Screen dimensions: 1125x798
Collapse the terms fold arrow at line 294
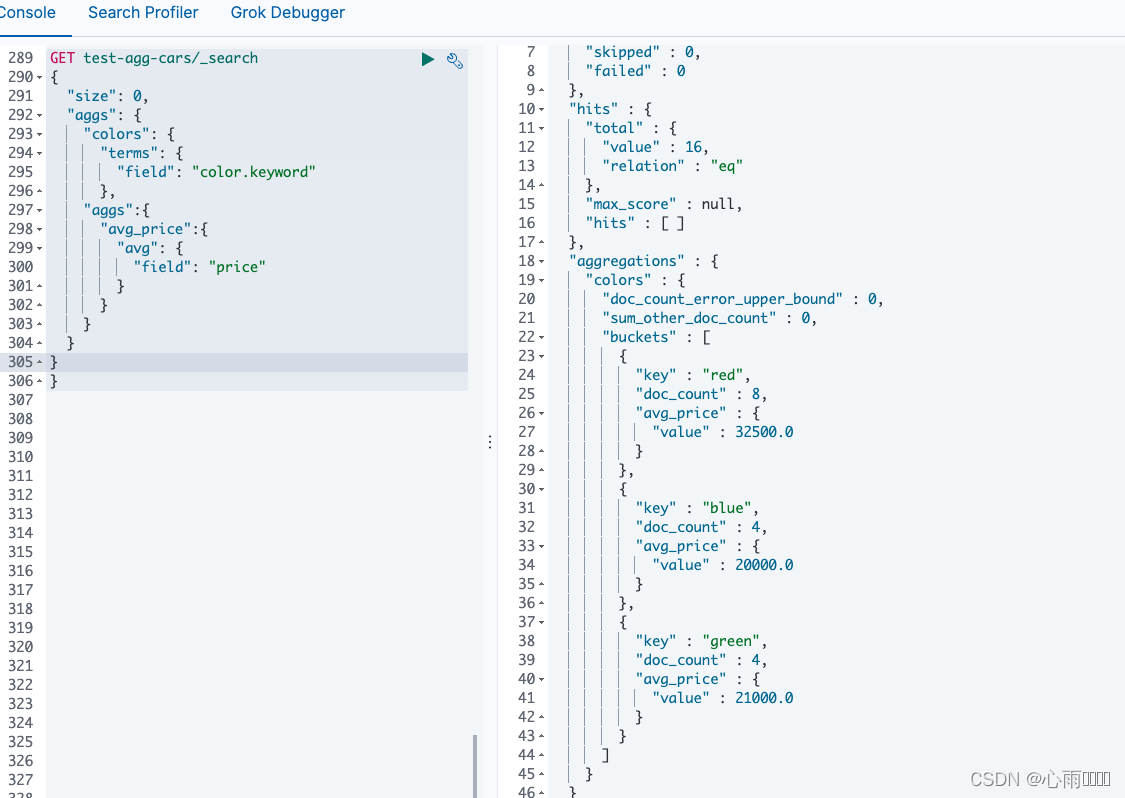point(39,154)
